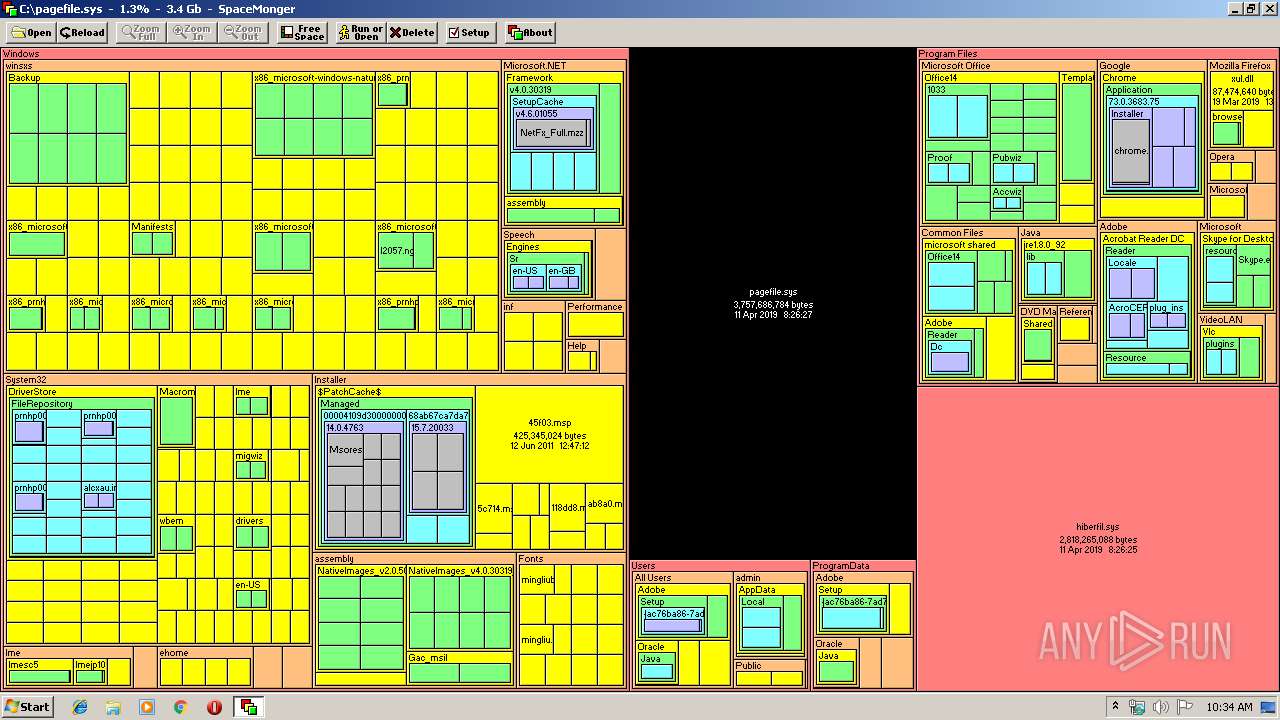
Task: Select the $PatchCache$ folder label
Action: (x=349, y=392)
